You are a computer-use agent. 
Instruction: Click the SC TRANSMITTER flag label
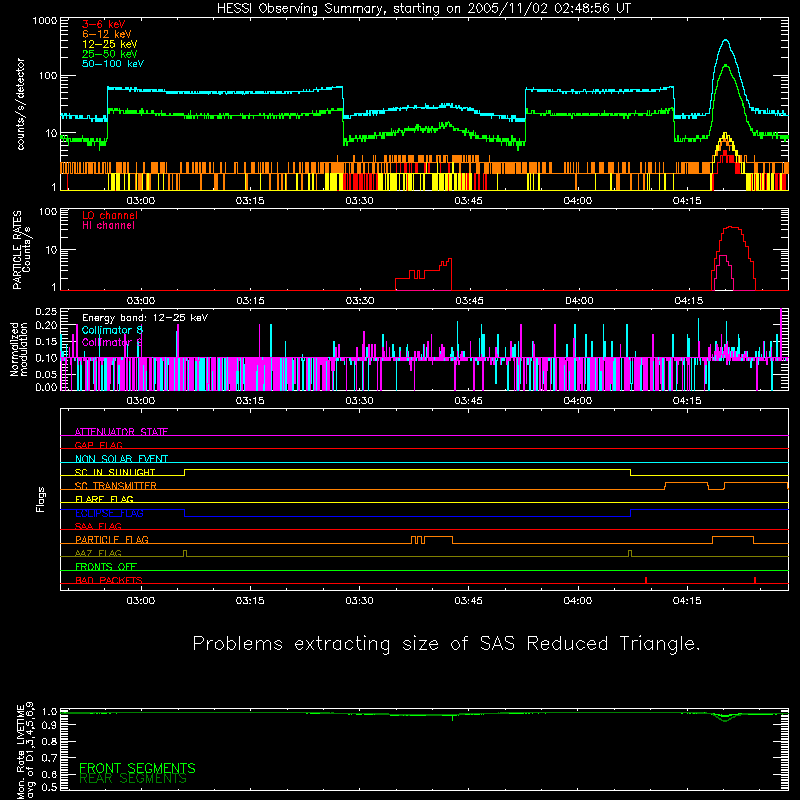click(116, 486)
